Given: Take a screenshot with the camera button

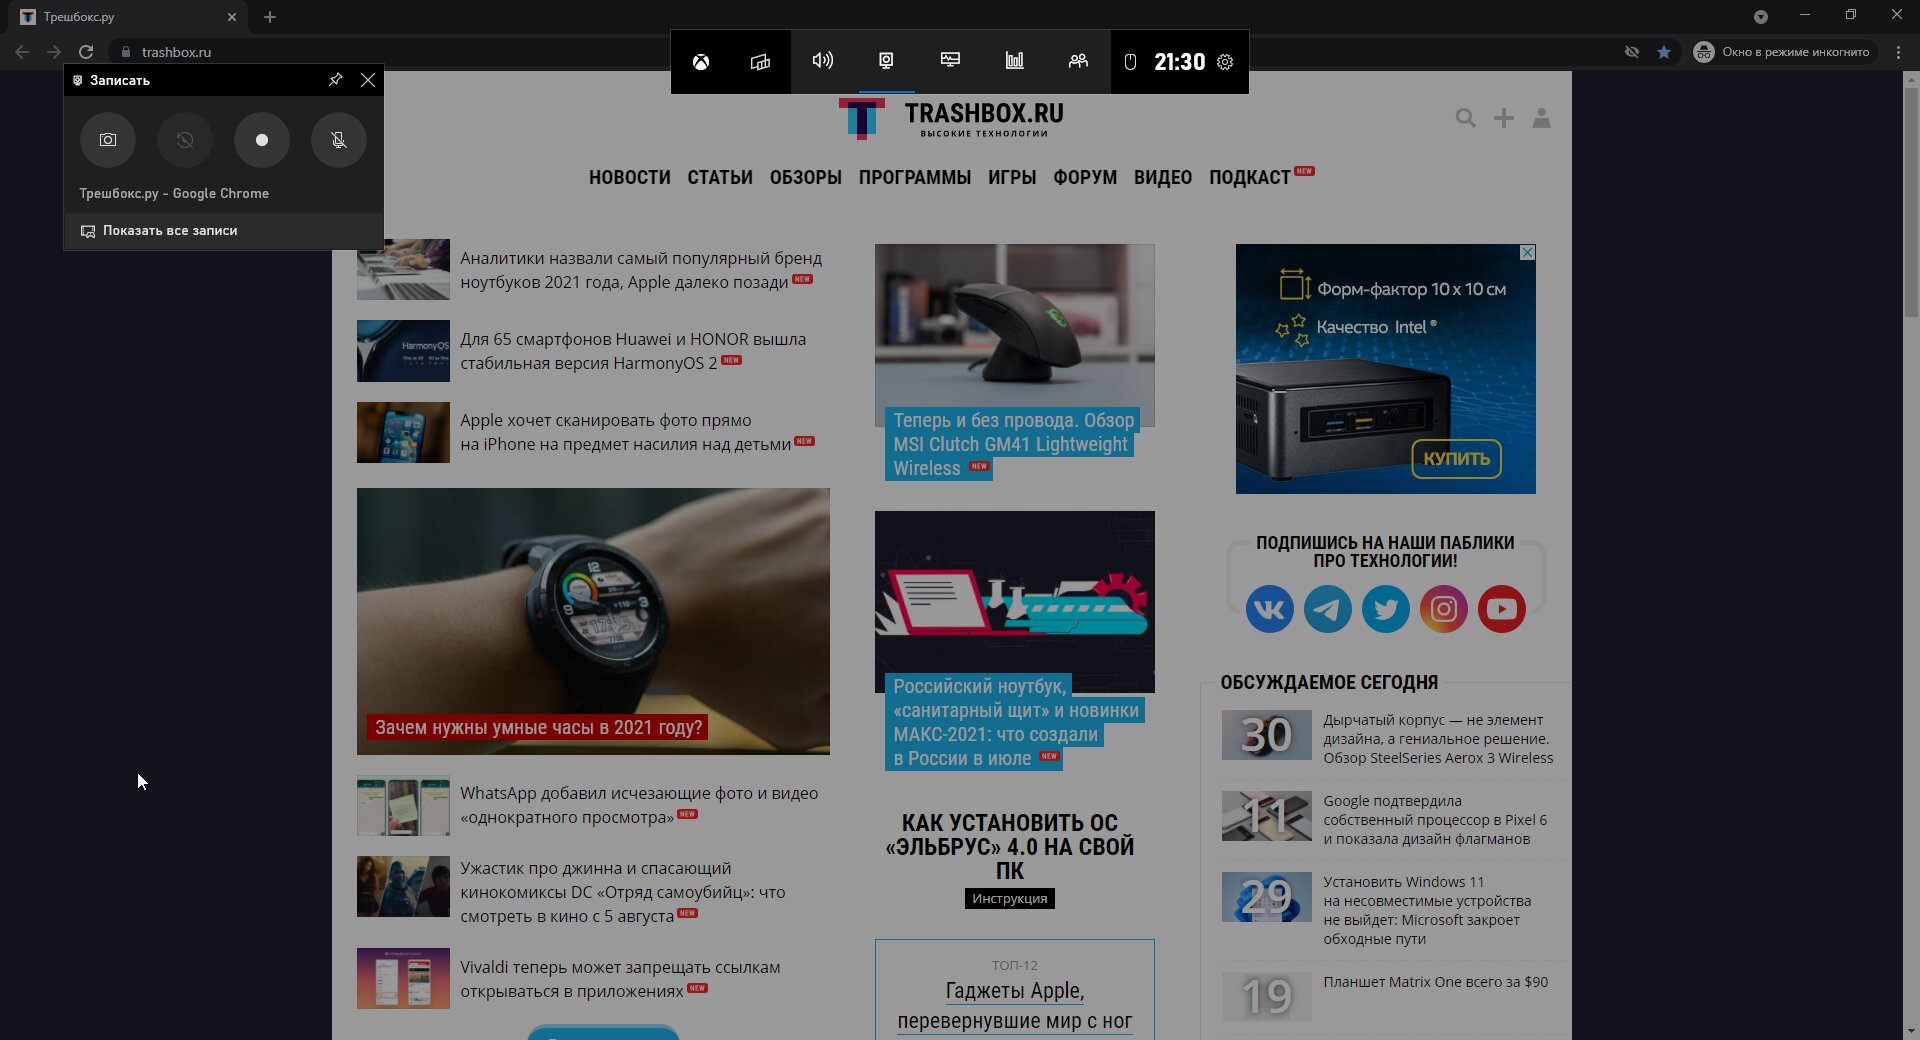Looking at the screenshot, I should 108,140.
